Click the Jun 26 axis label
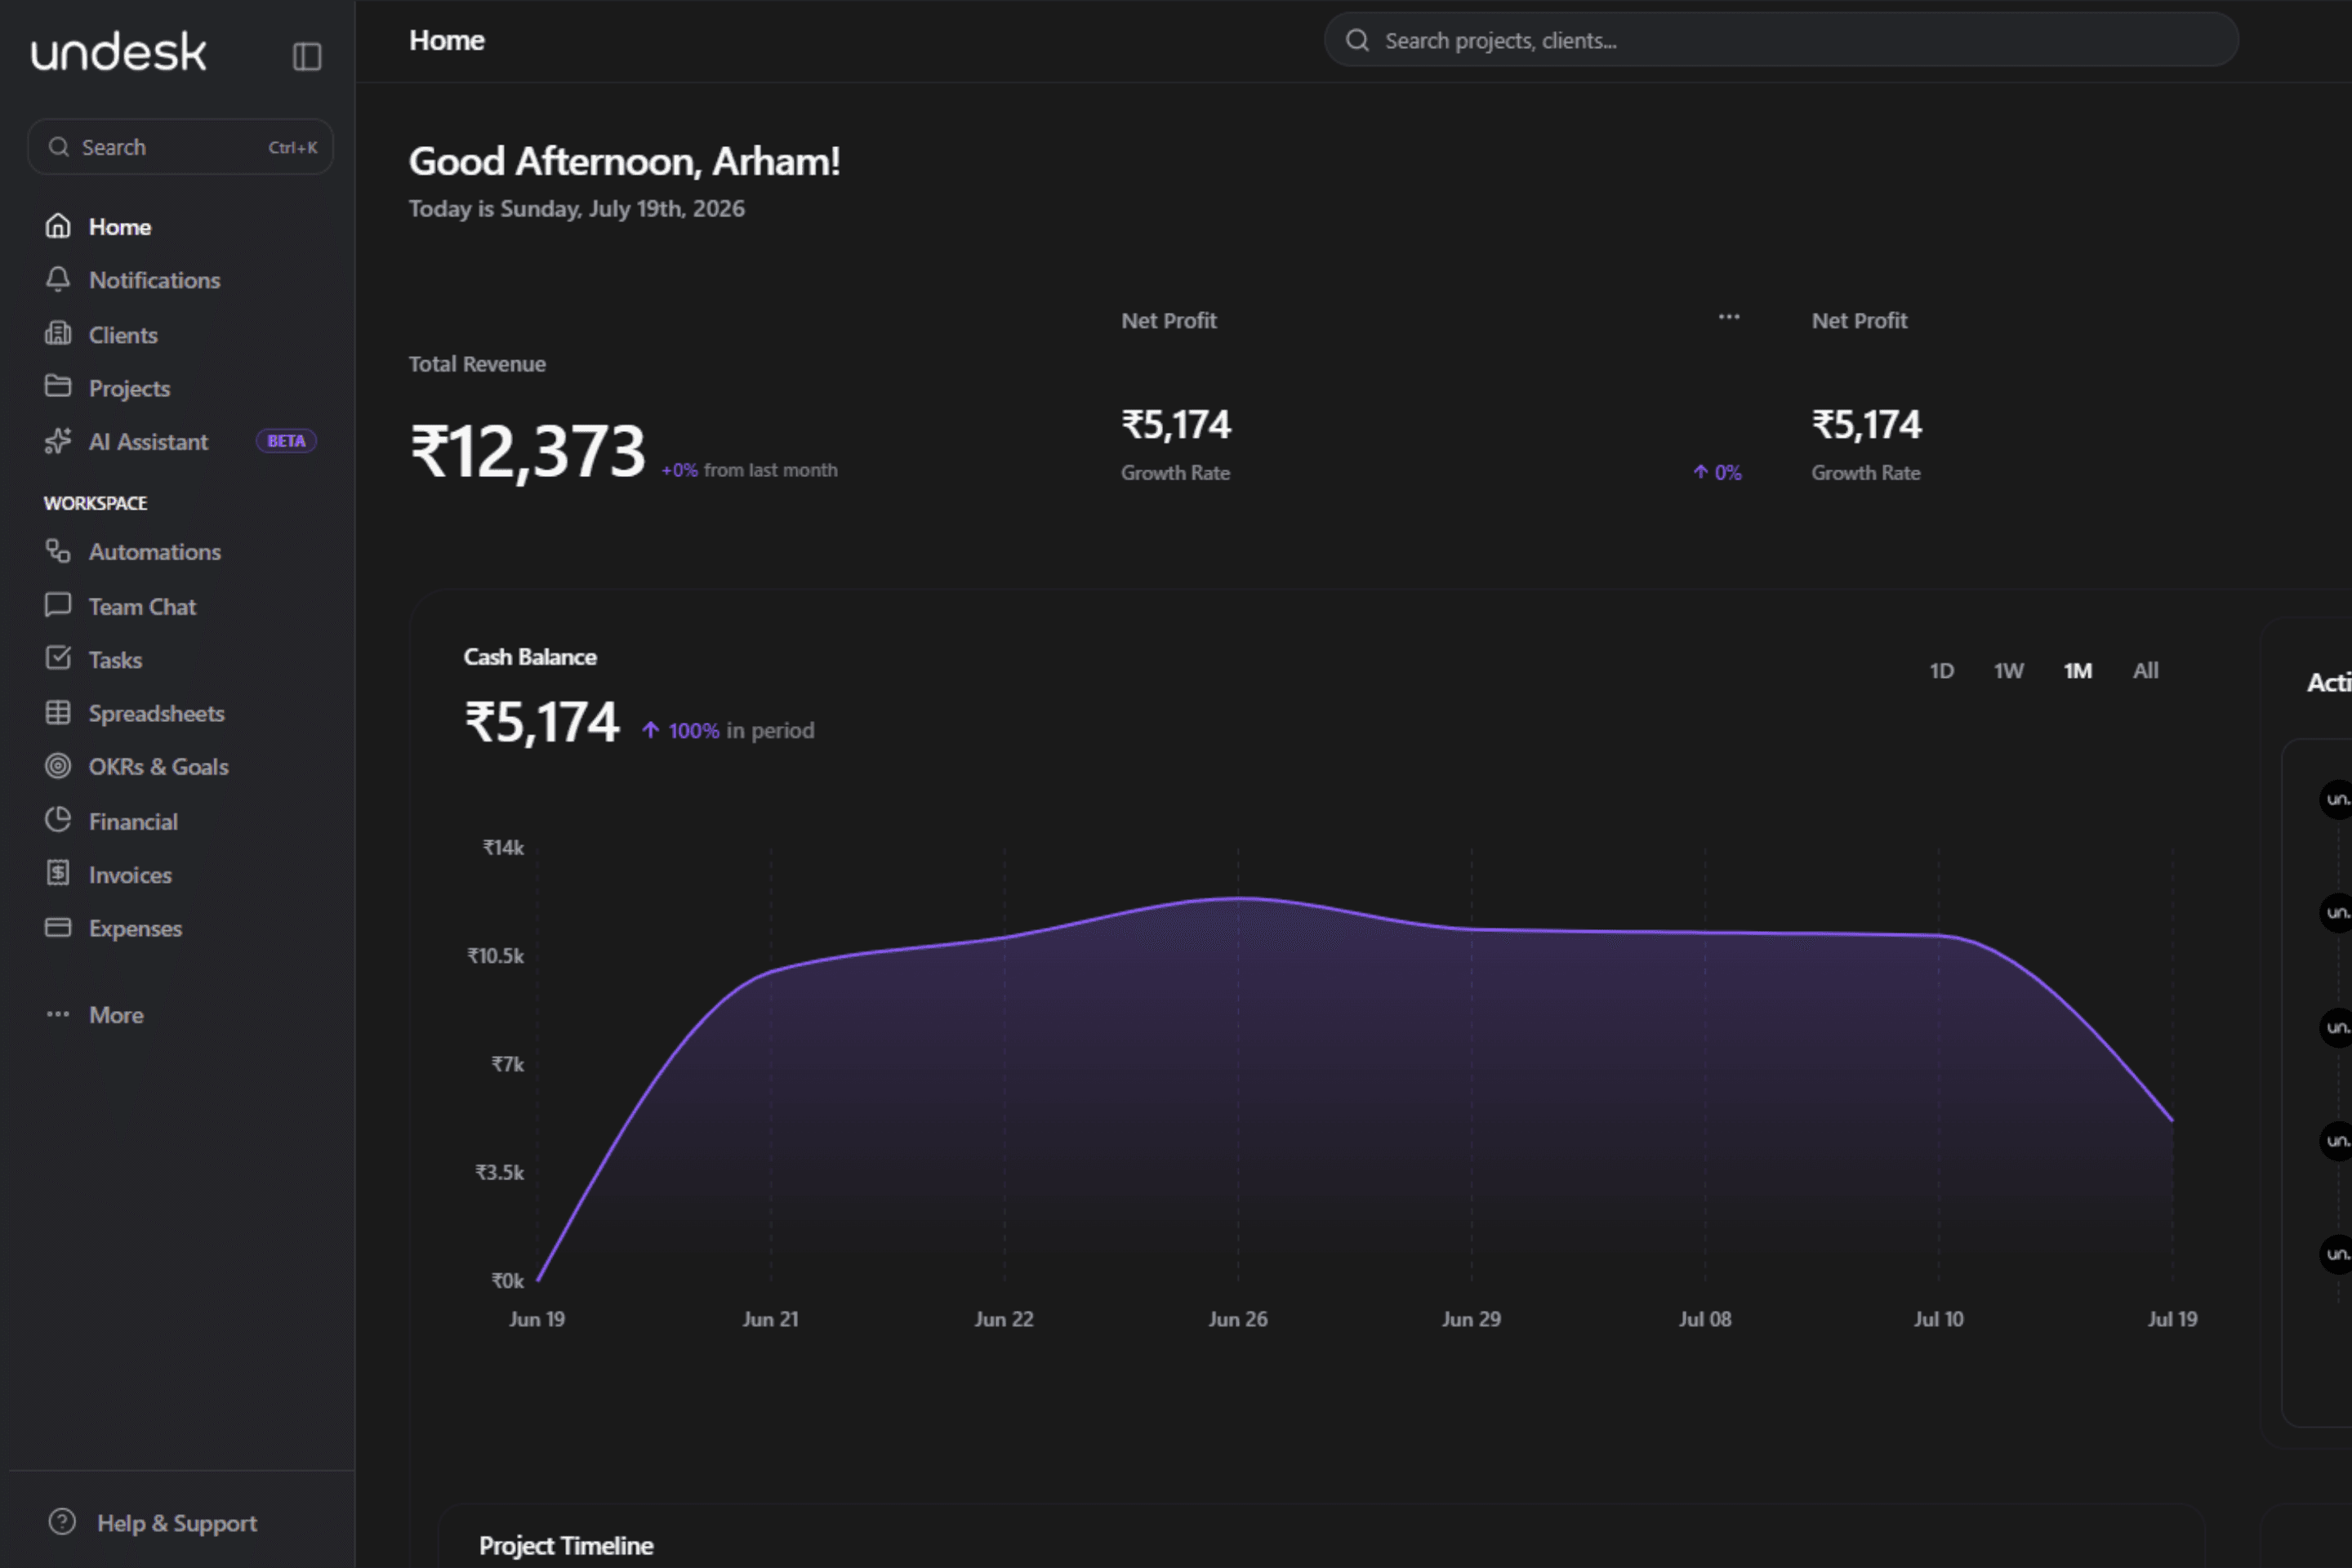This screenshot has height=1568, width=2352. tap(1237, 1319)
